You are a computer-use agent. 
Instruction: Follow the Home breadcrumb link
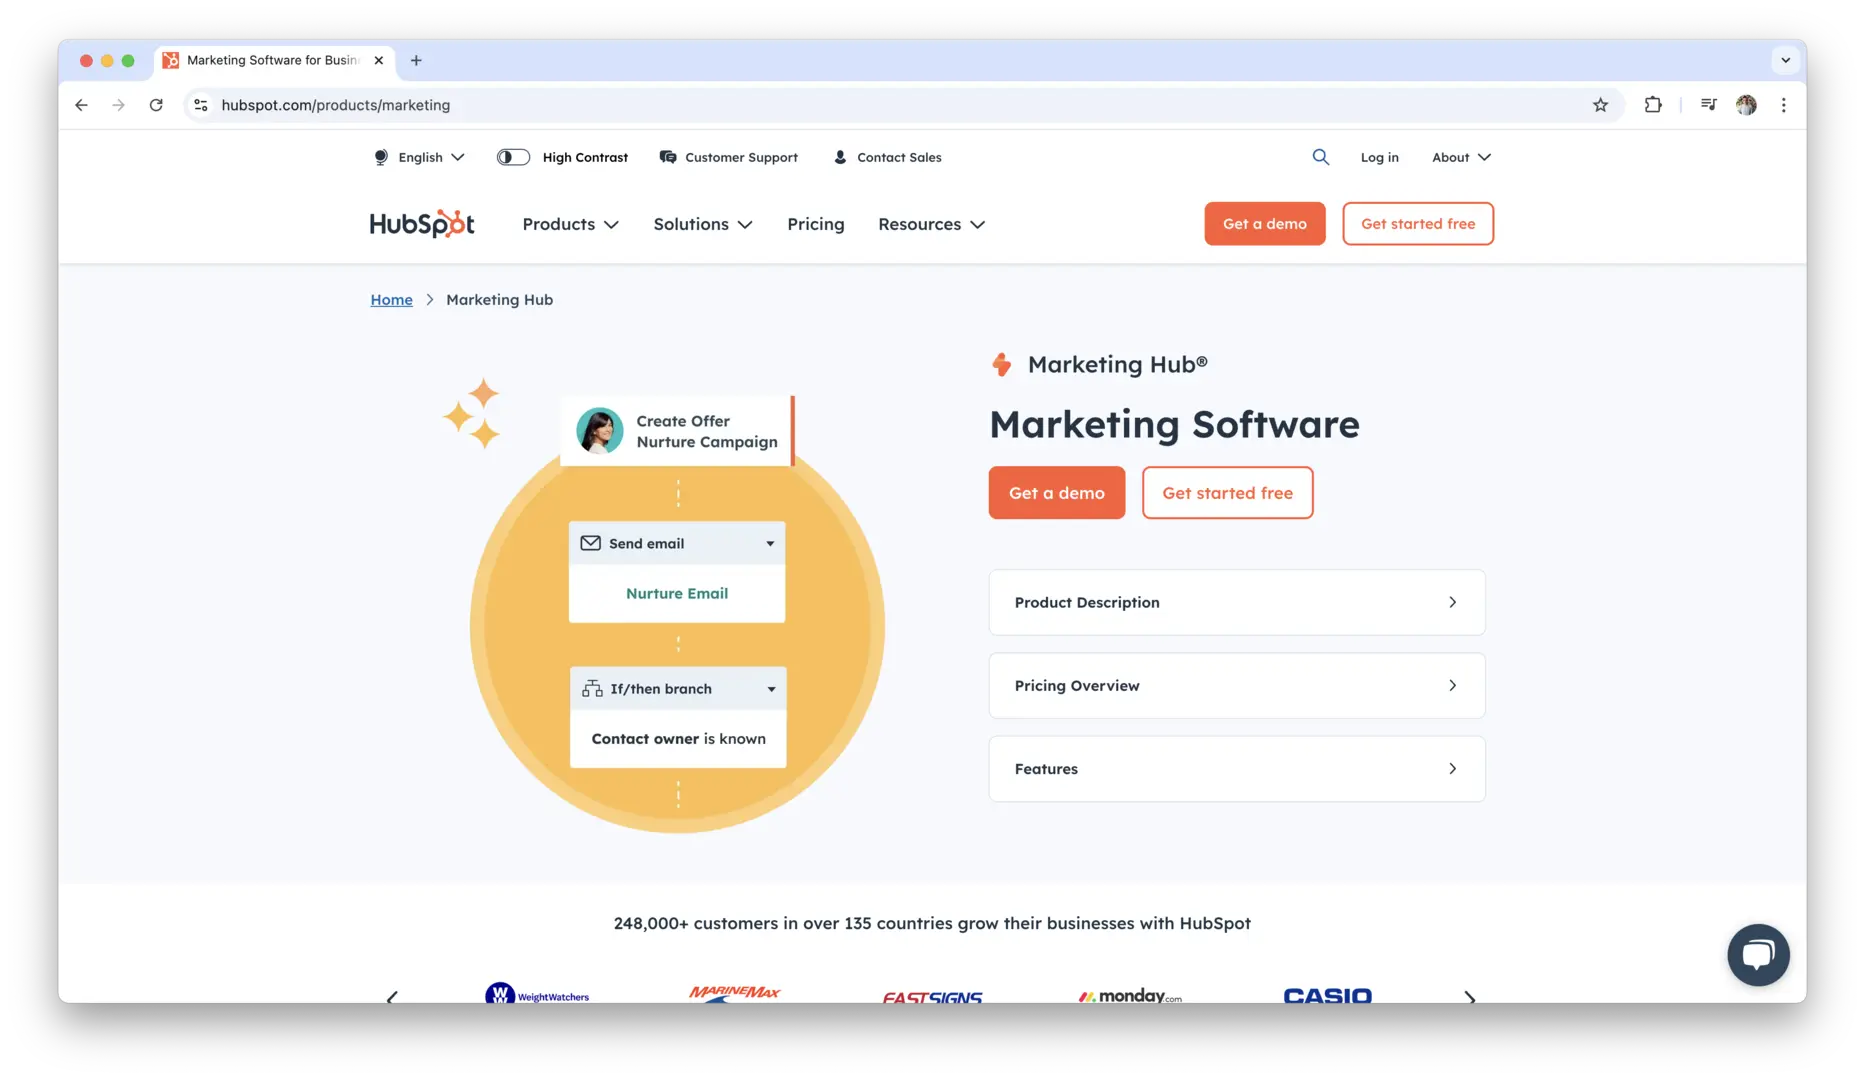(391, 299)
